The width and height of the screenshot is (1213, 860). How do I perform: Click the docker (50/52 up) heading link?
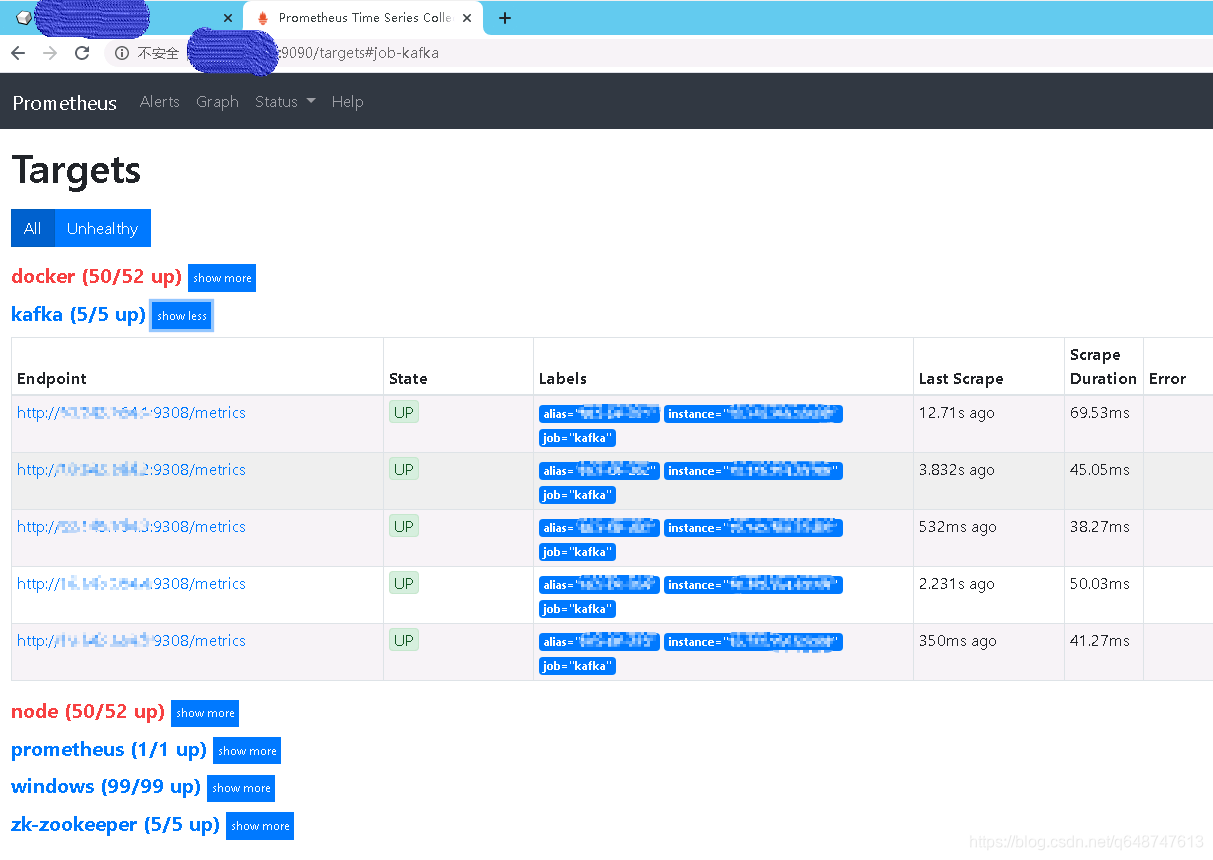(x=96, y=276)
